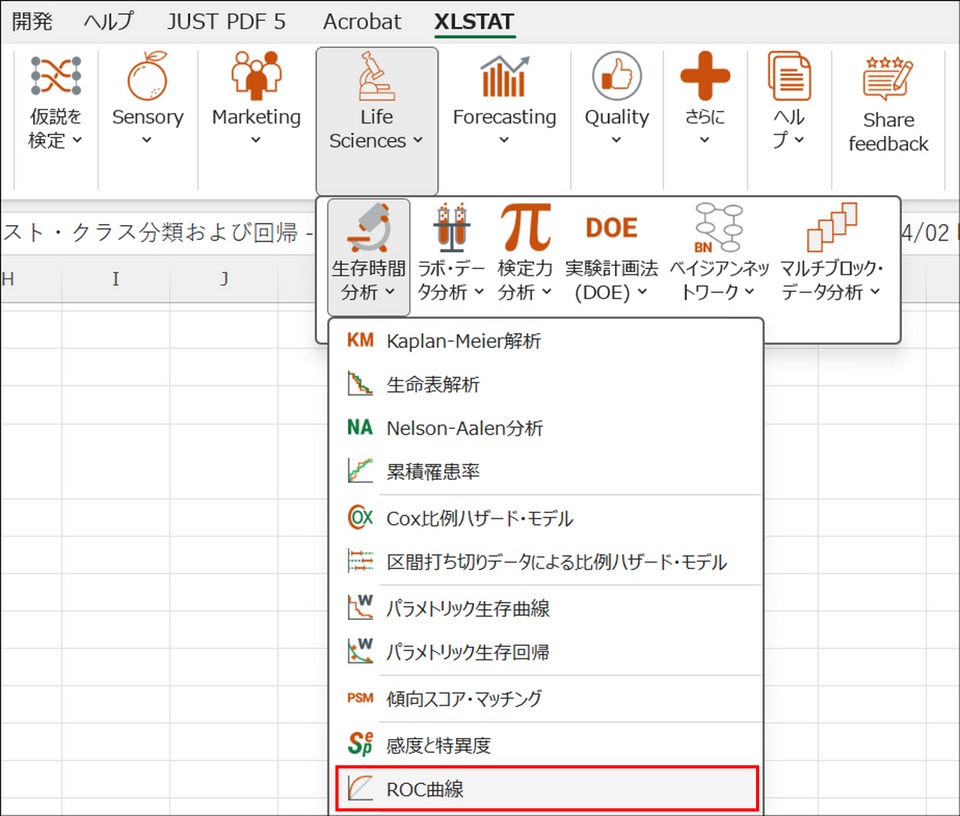
Task: Select ROC曲線 from the menu
Action: tap(546, 789)
